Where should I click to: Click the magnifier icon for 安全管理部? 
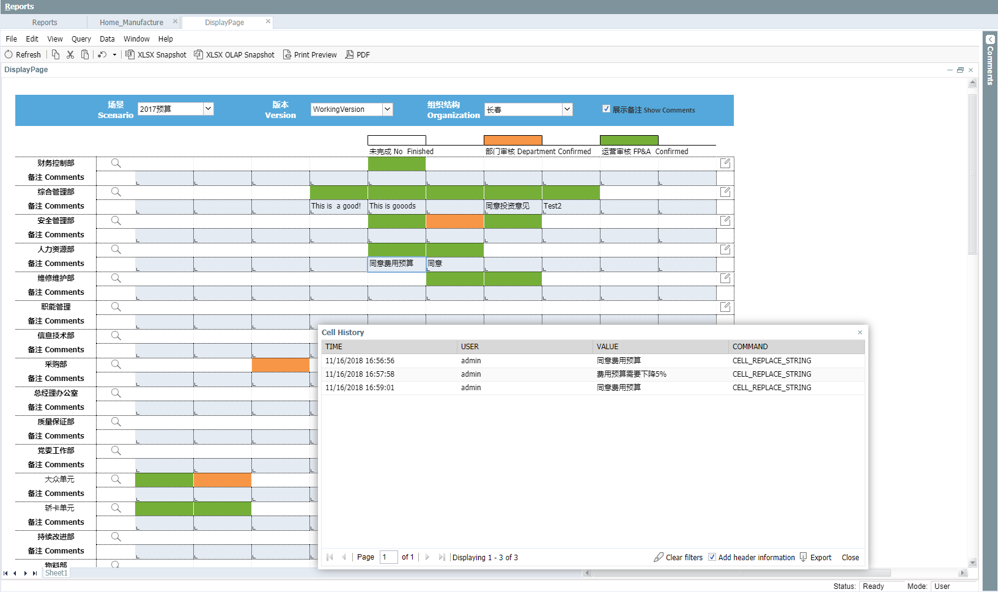click(x=116, y=220)
